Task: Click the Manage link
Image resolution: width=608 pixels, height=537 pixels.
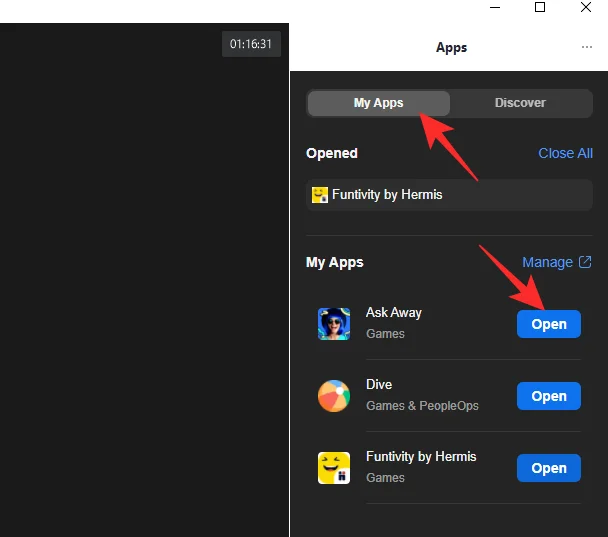Action: pos(547,262)
